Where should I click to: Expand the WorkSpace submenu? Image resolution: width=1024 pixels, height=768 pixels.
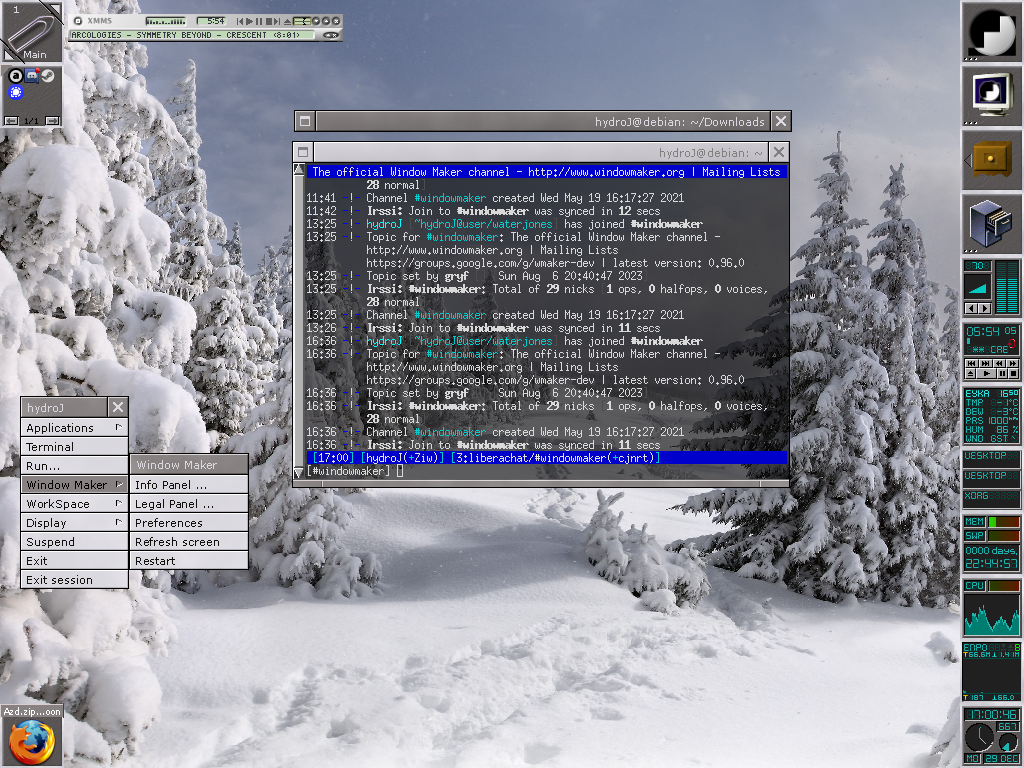74,504
